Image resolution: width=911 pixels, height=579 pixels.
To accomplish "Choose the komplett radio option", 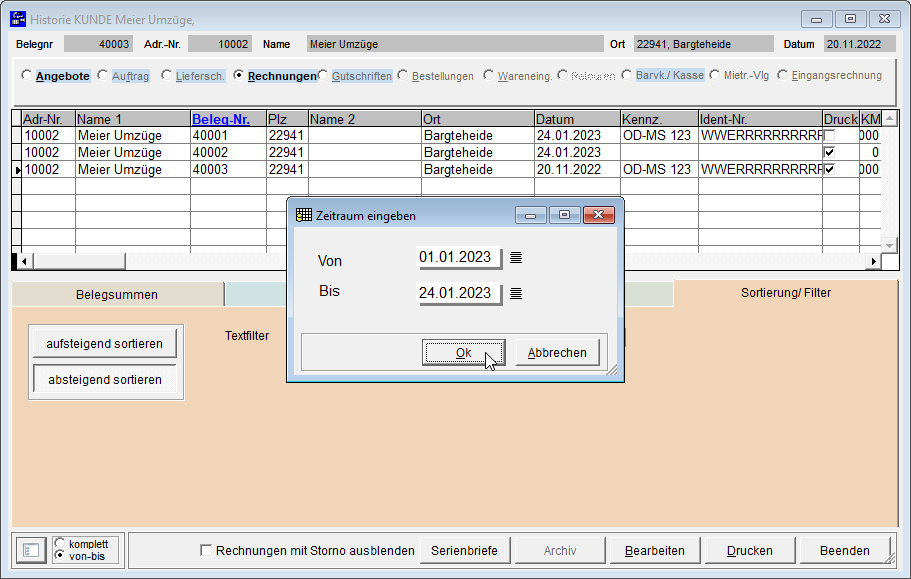I will [59, 543].
